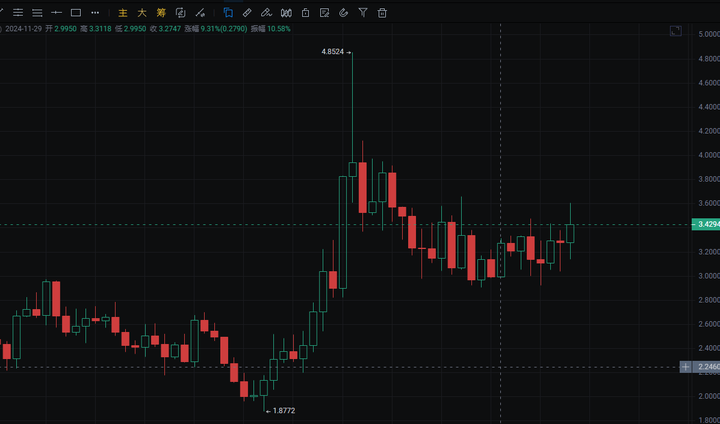
Task: Click the plus icon beside 2.2460
Action: tap(686, 367)
